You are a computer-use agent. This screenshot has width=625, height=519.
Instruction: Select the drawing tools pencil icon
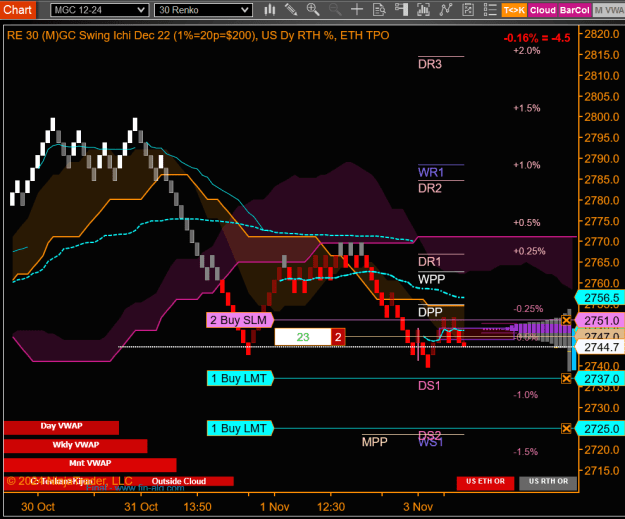tap(291, 10)
